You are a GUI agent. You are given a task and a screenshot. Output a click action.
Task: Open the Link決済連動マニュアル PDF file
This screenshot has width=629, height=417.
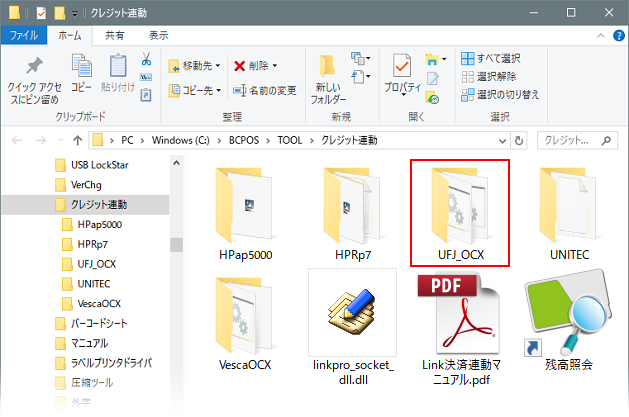[x=459, y=320]
